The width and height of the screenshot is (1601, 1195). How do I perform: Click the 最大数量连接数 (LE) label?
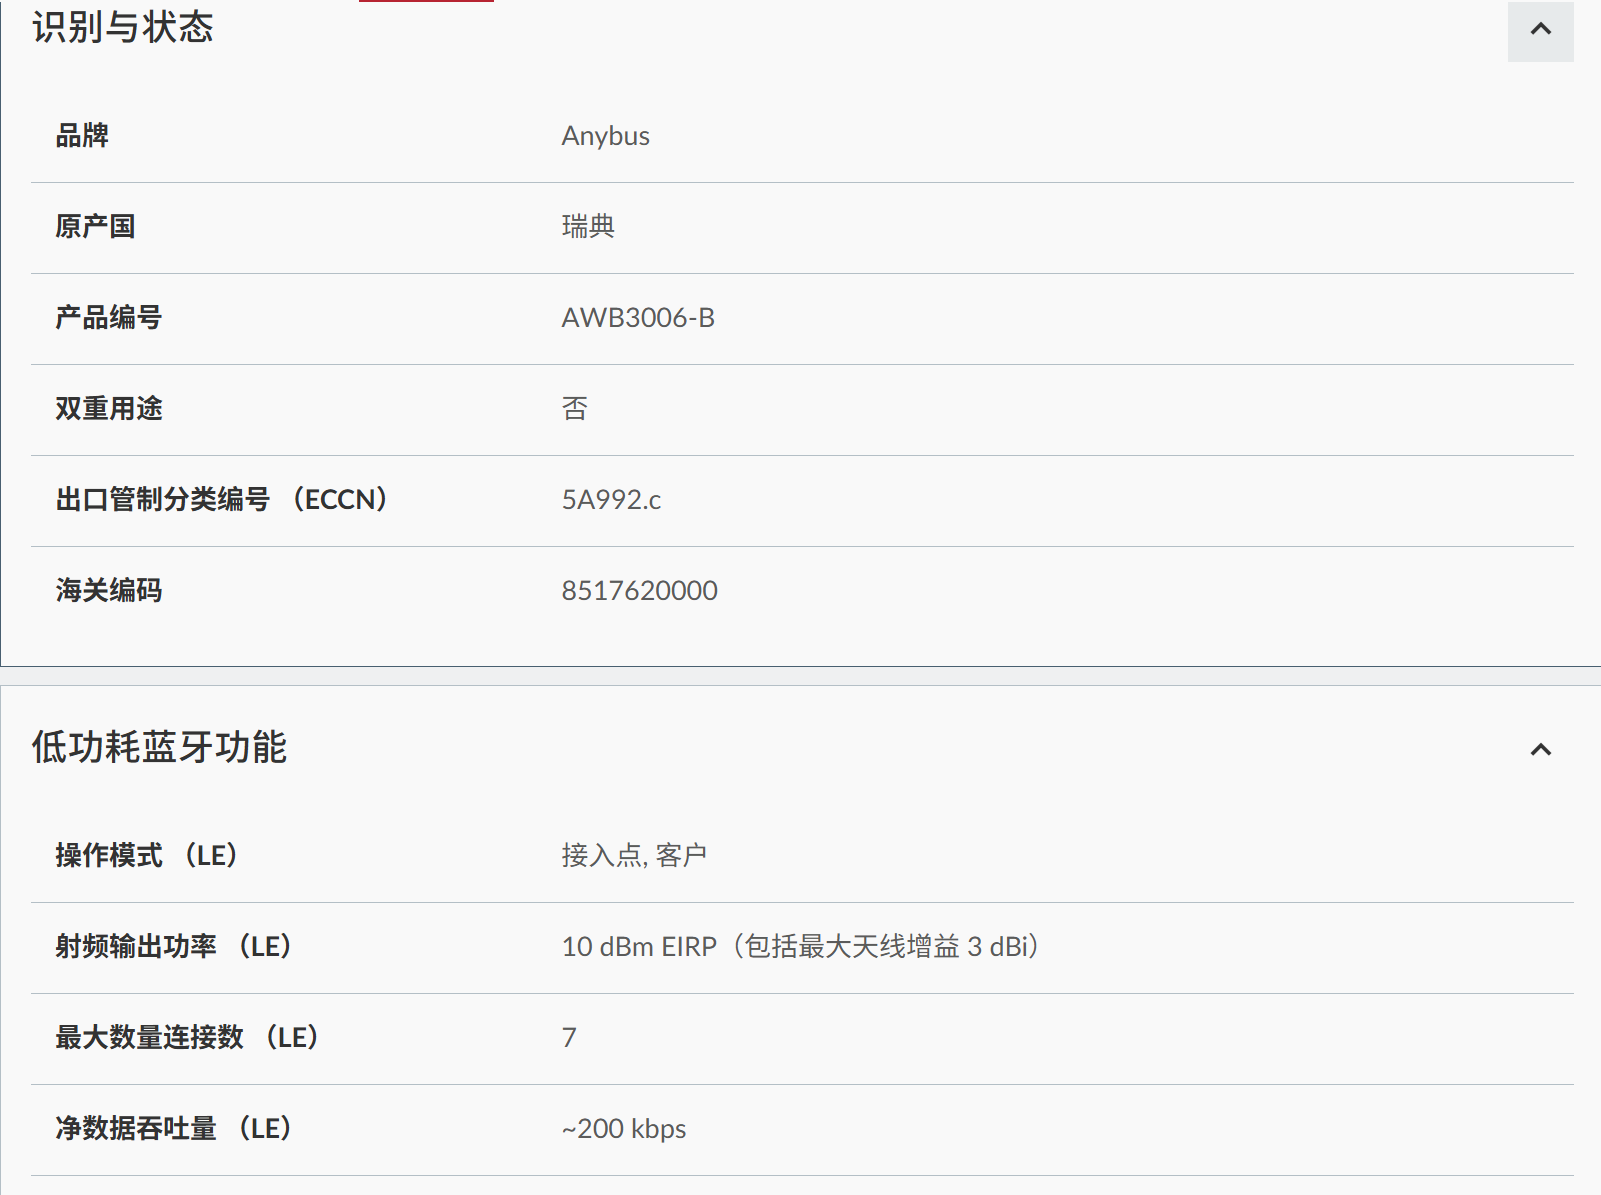[x=187, y=1038]
